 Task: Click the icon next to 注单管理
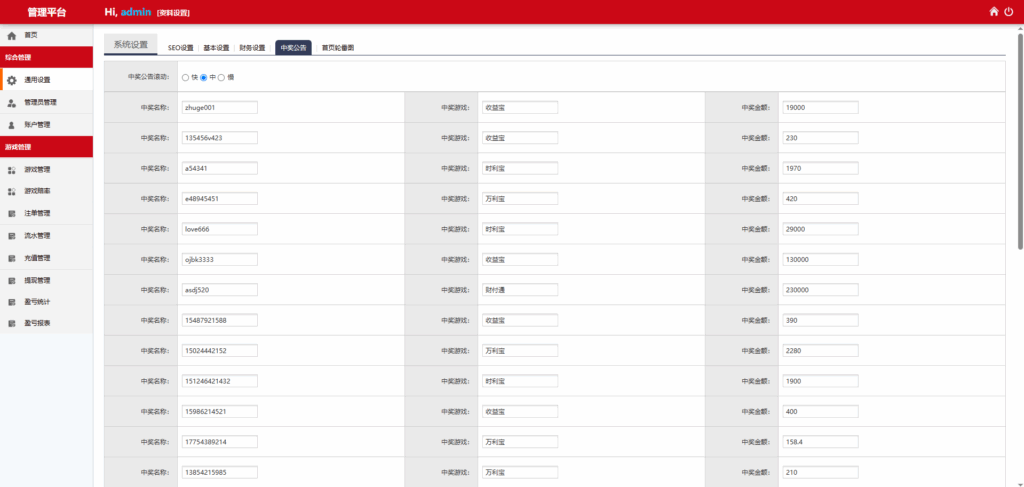click(x=11, y=214)
